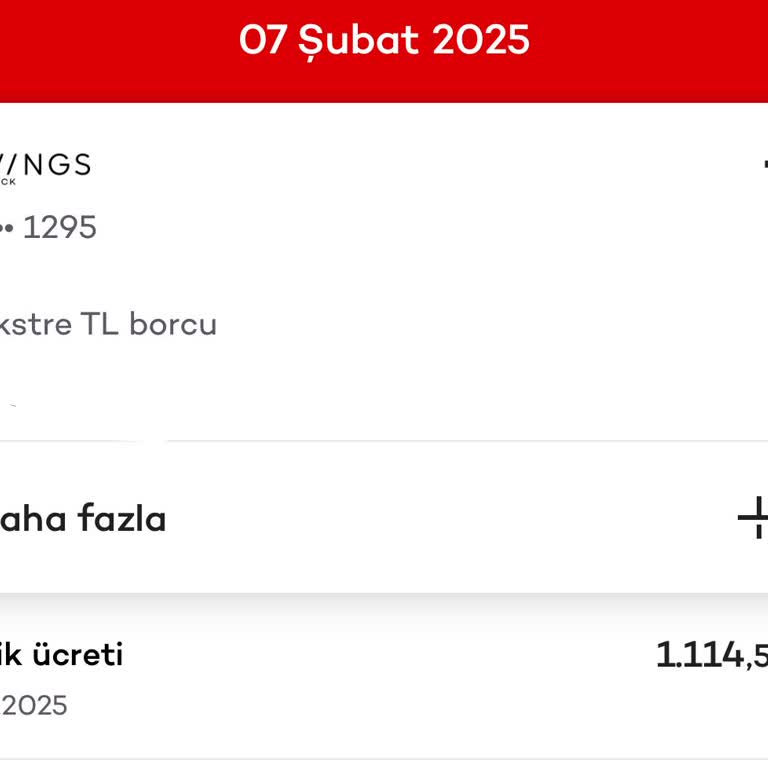Tap the icon at the card's top right
Screen dimensions: 768x768
(763, 166)
